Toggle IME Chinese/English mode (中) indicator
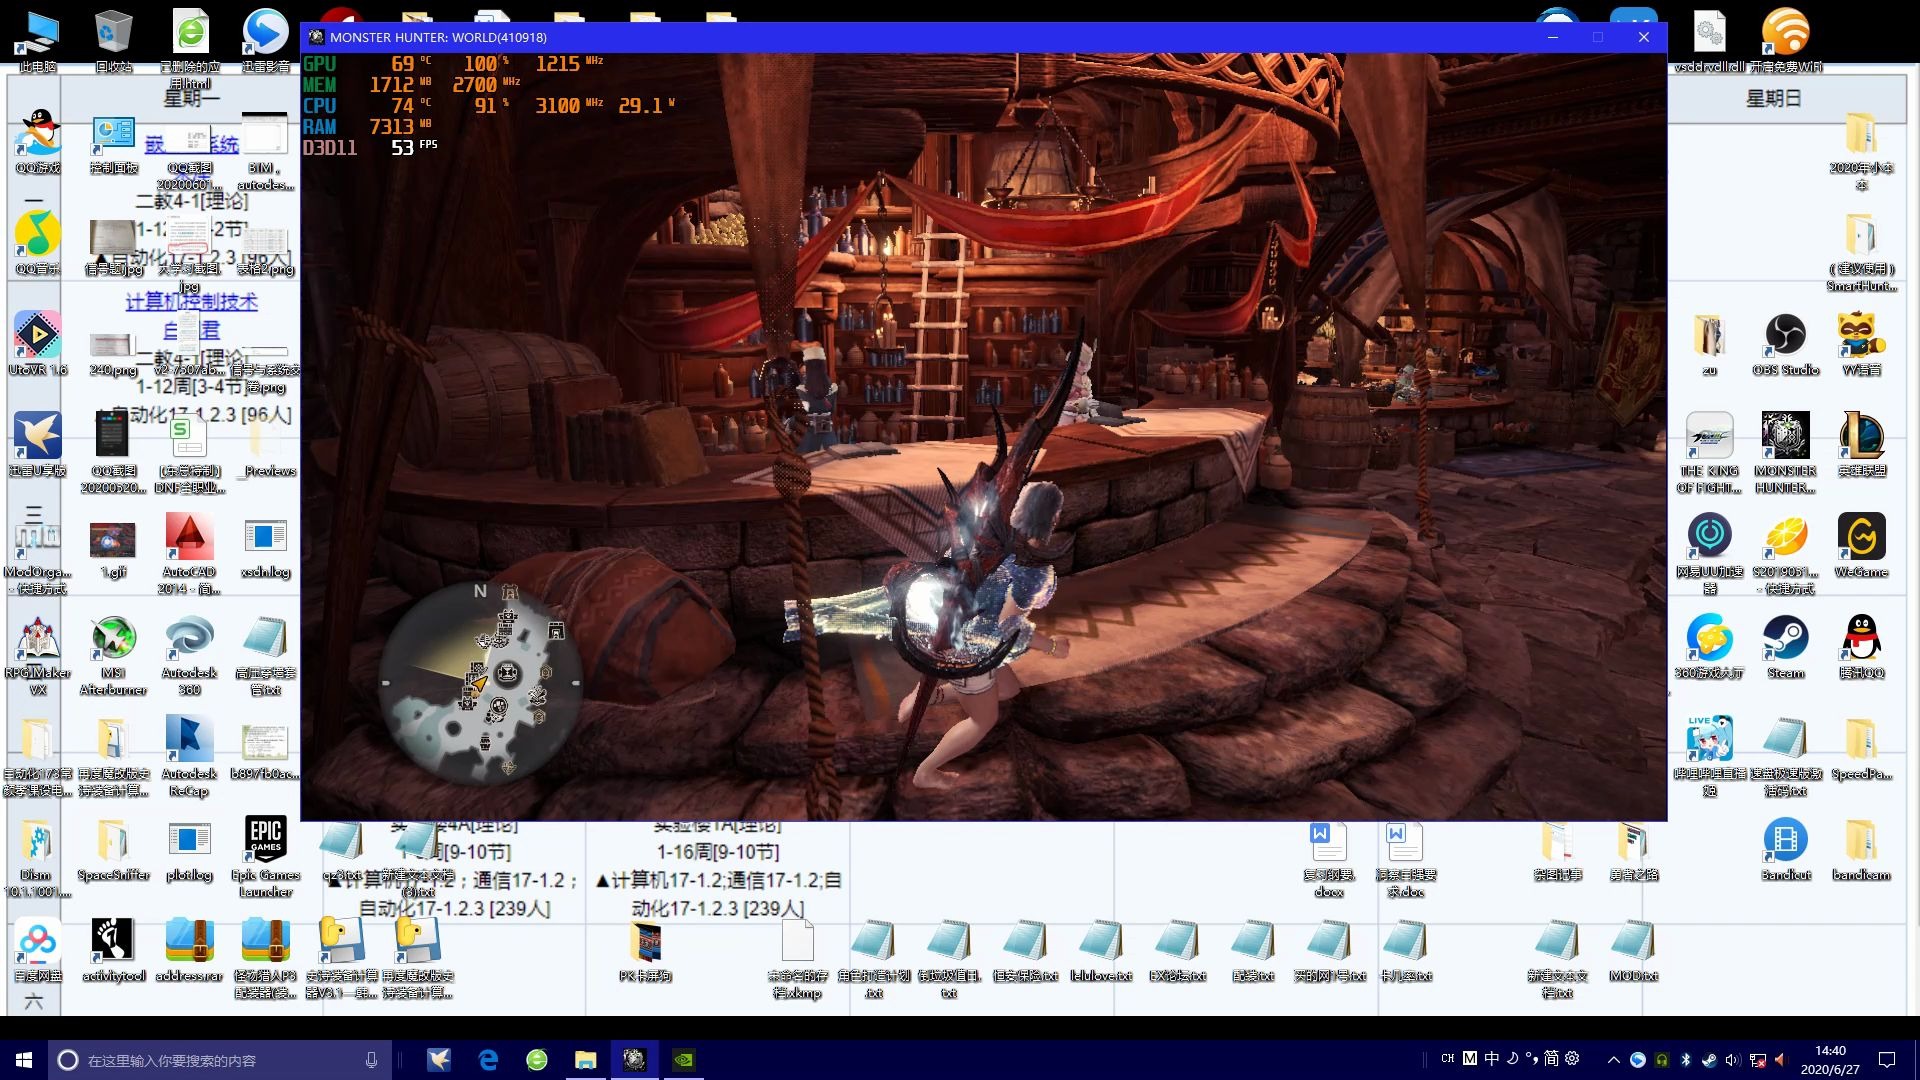This screenshot has height=1080, width=1920. (1491, 1058)
